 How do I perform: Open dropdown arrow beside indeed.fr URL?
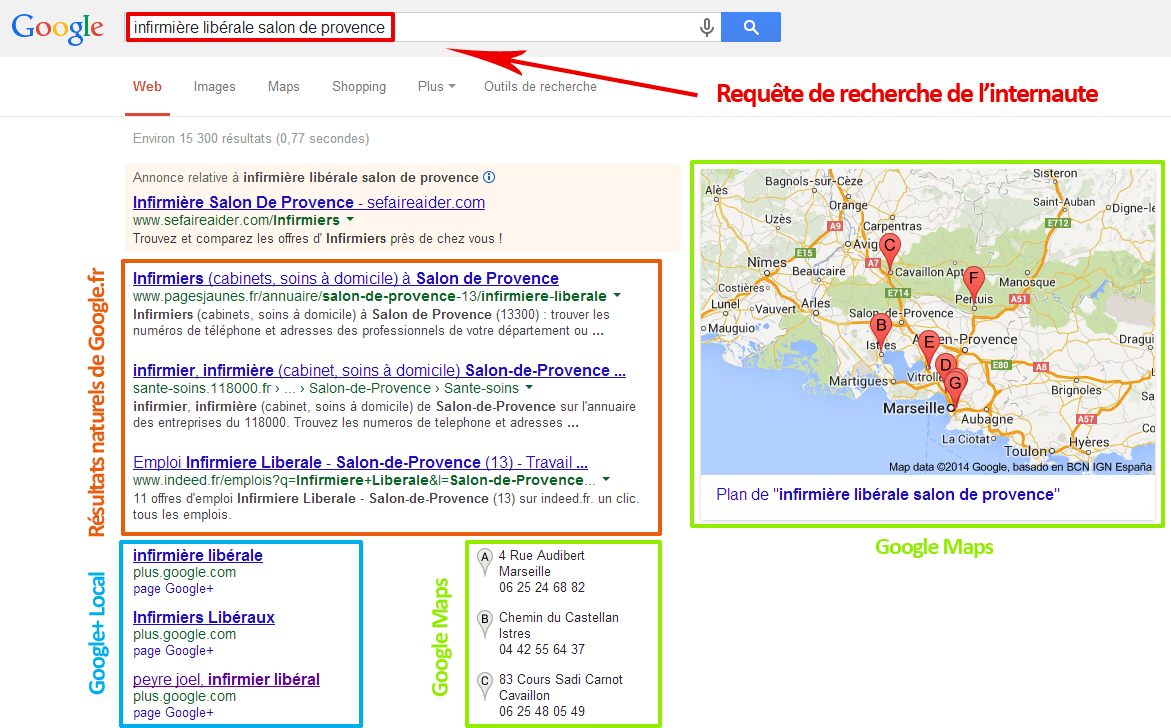606,479
